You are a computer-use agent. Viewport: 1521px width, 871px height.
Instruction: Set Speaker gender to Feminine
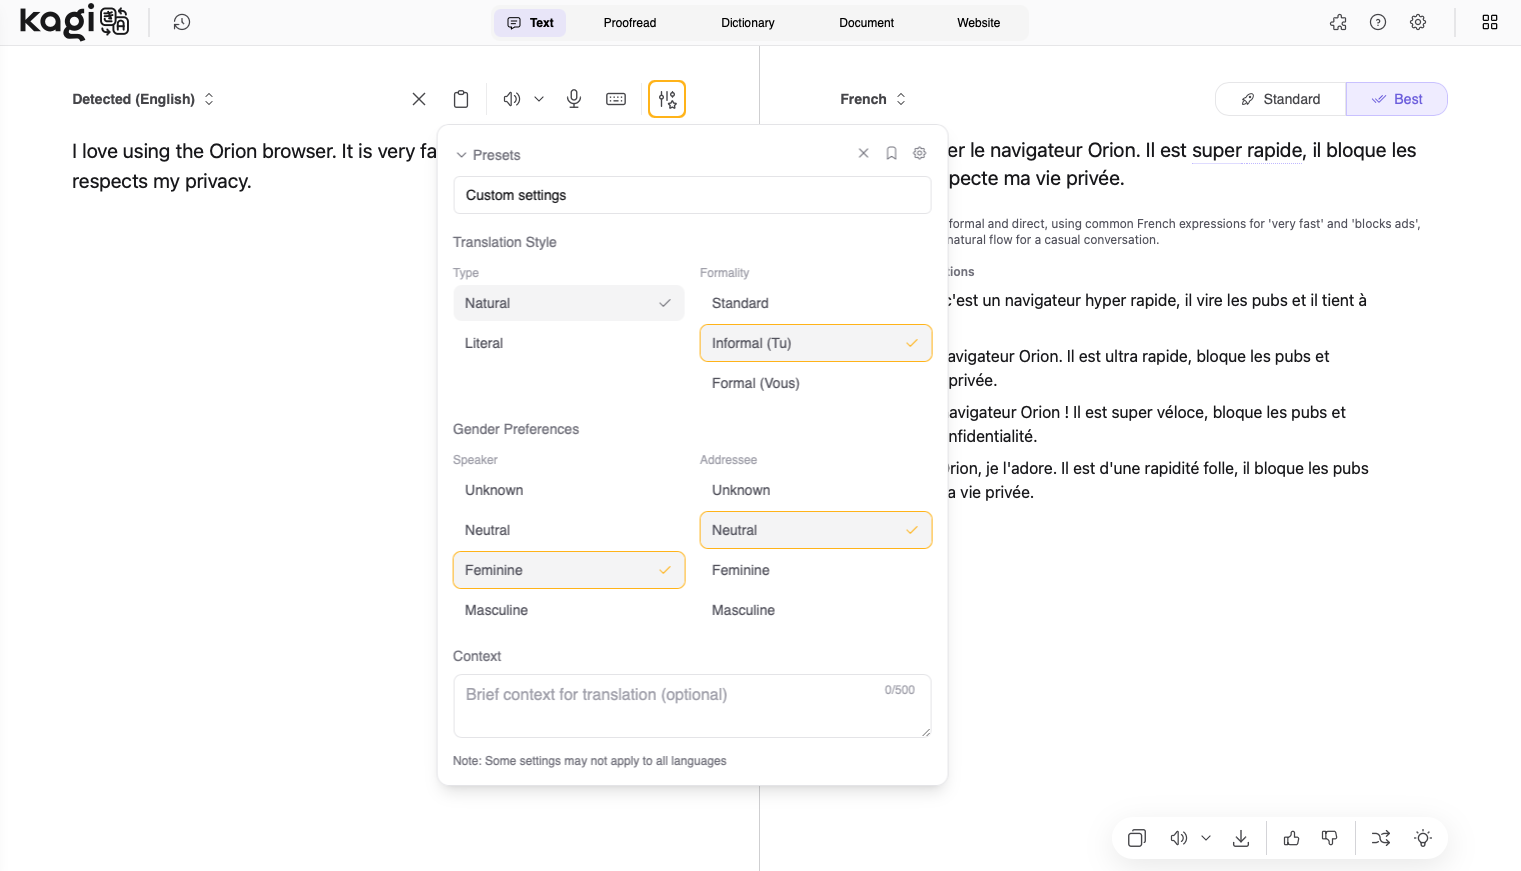(x=569, y=570)
